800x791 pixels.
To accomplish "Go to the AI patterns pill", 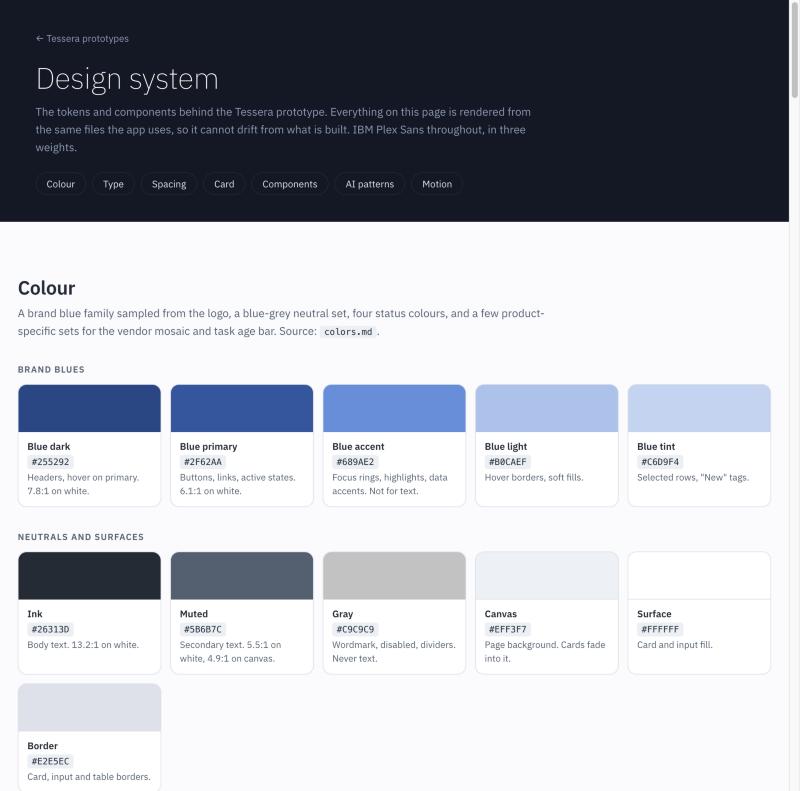I will 369,184.
